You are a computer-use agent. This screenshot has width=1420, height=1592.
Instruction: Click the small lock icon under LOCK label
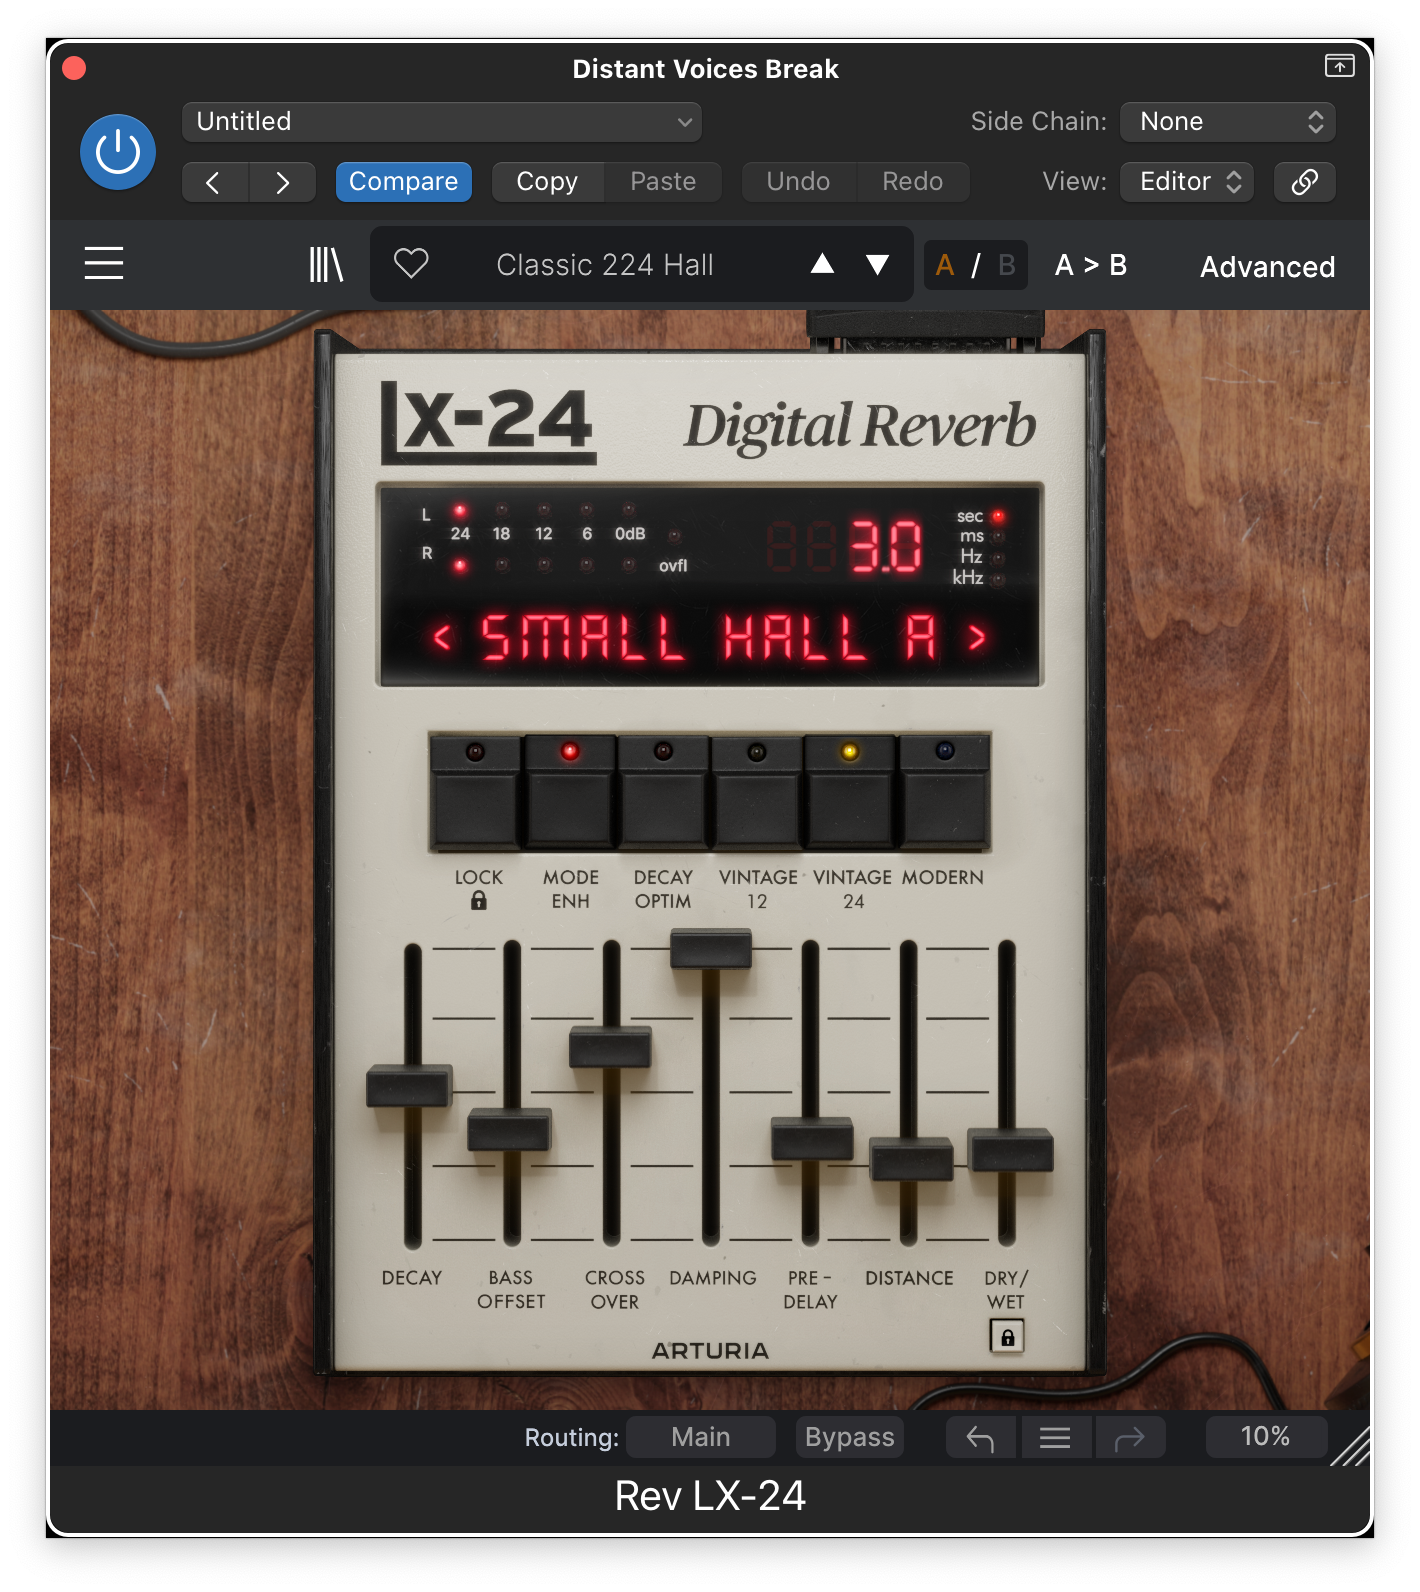(479, 901)
